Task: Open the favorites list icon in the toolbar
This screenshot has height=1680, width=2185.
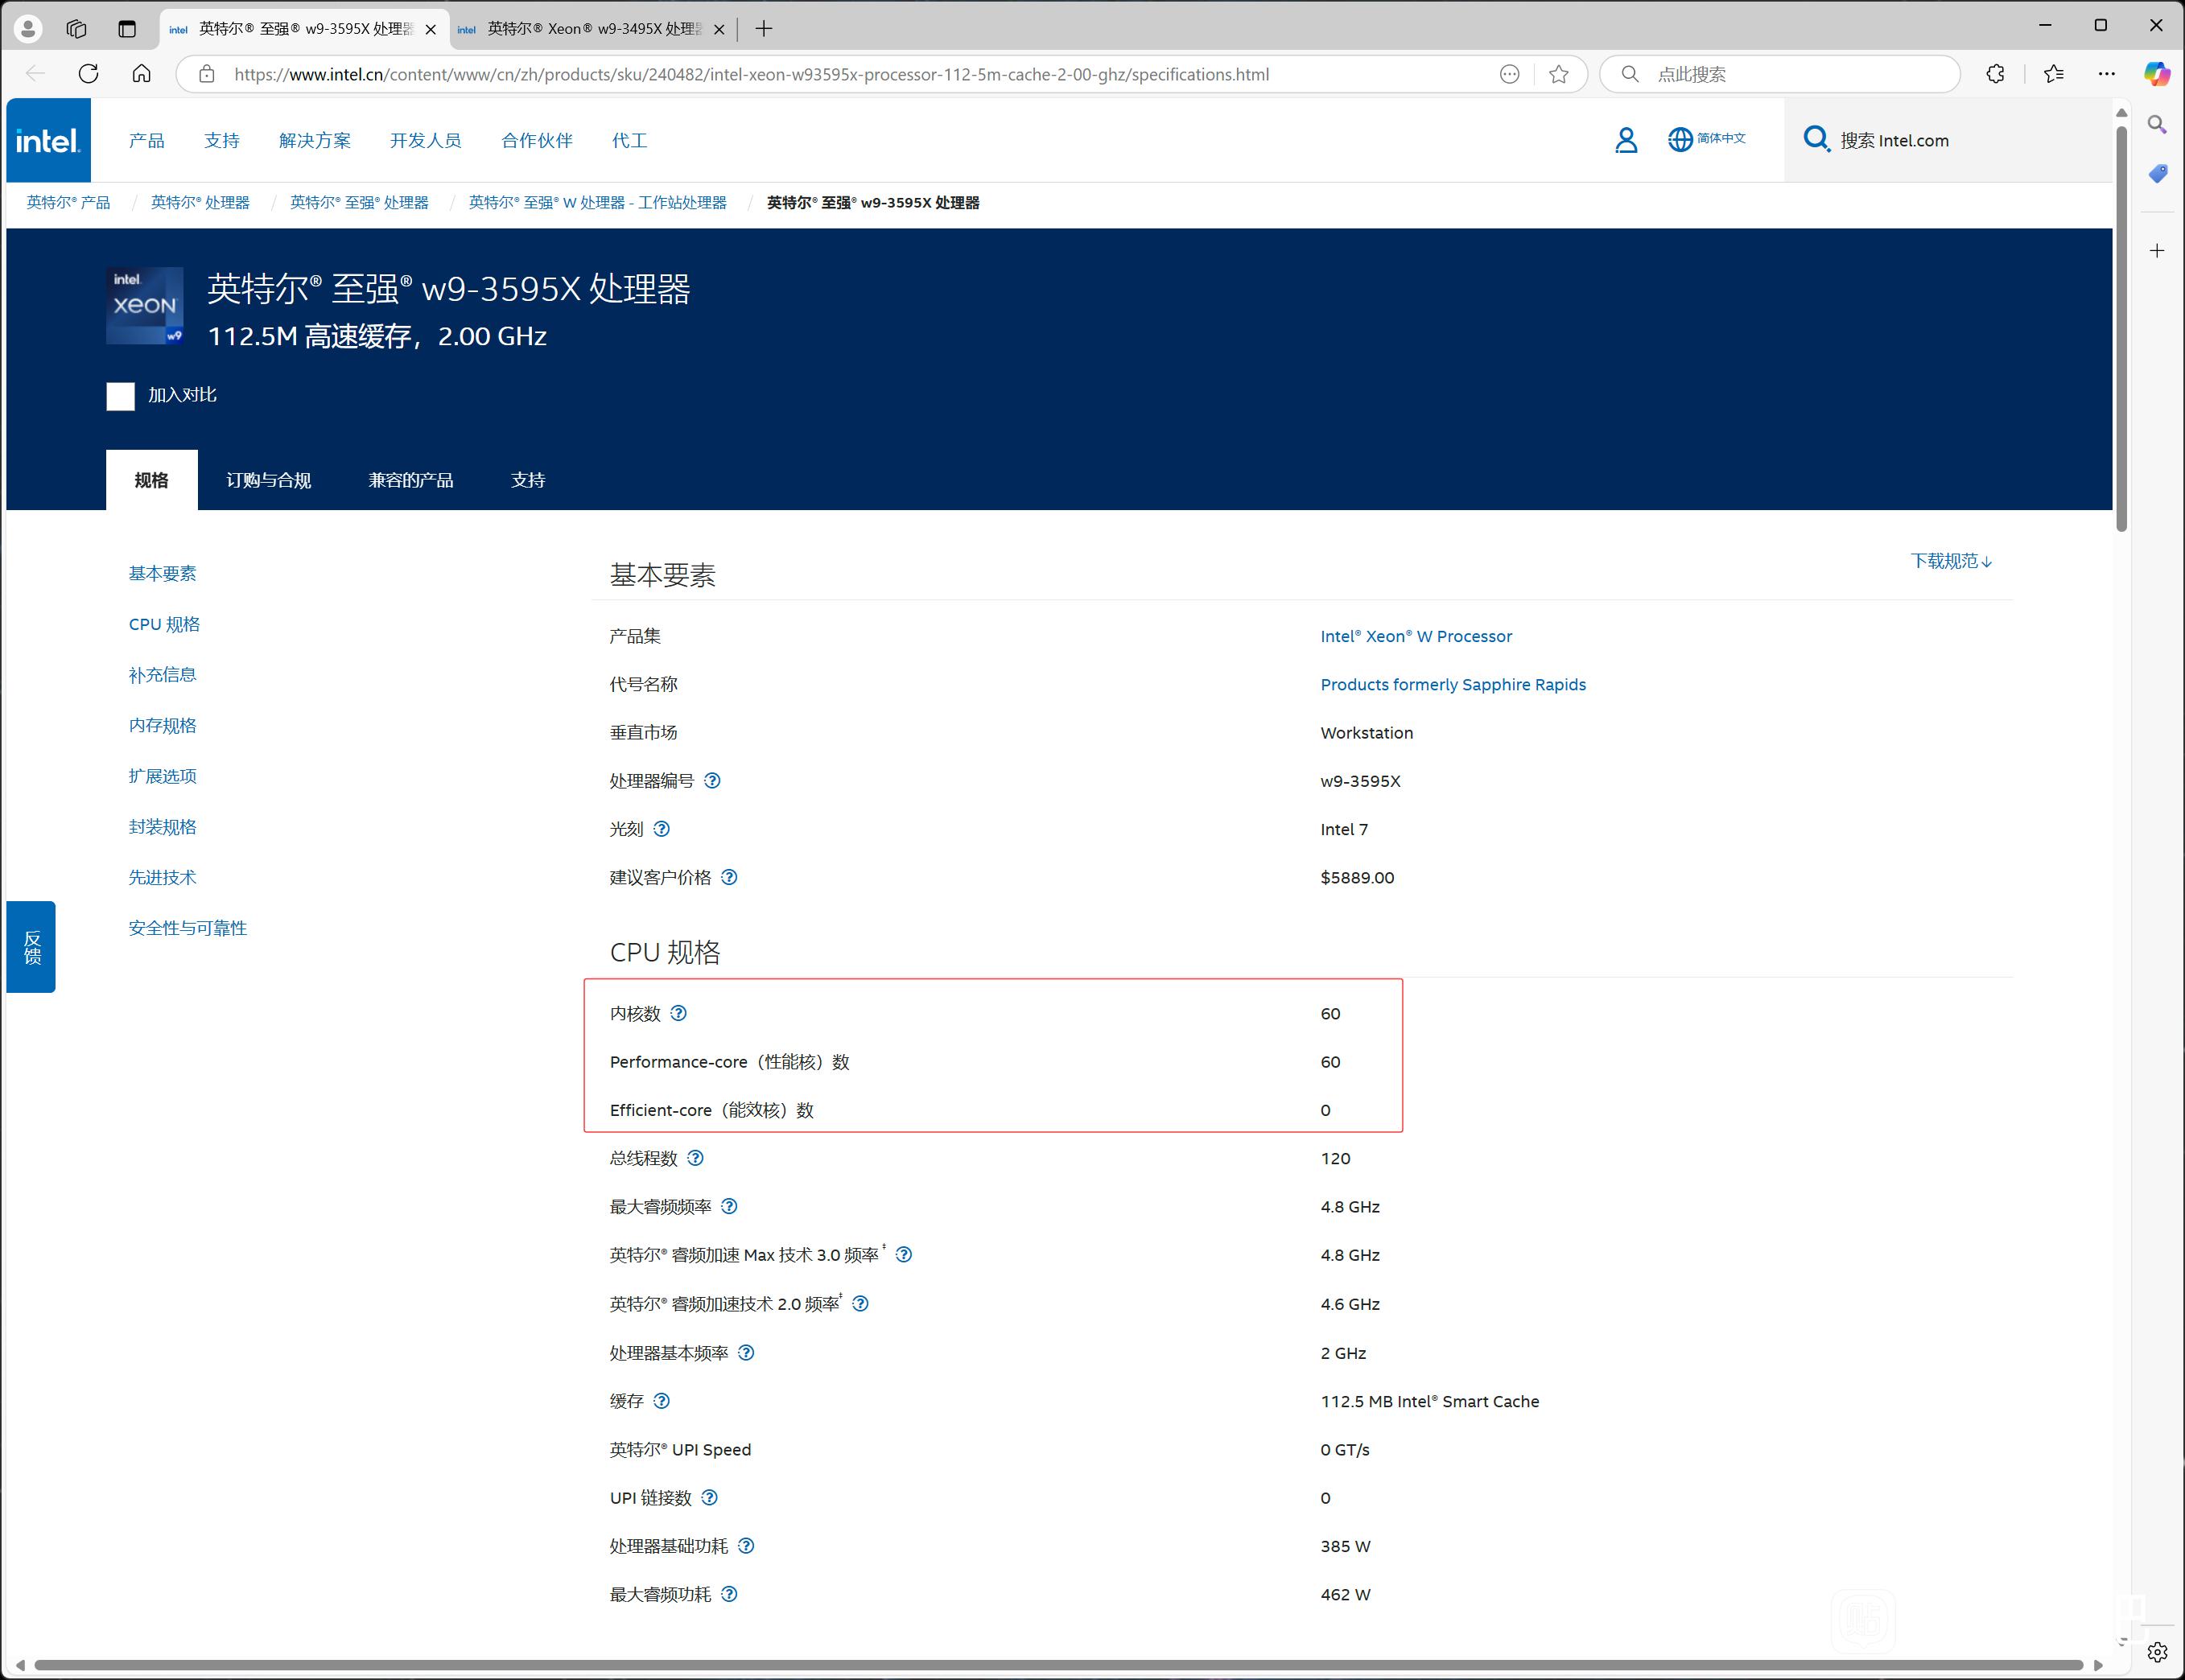Action: (x=2054, y=74)
